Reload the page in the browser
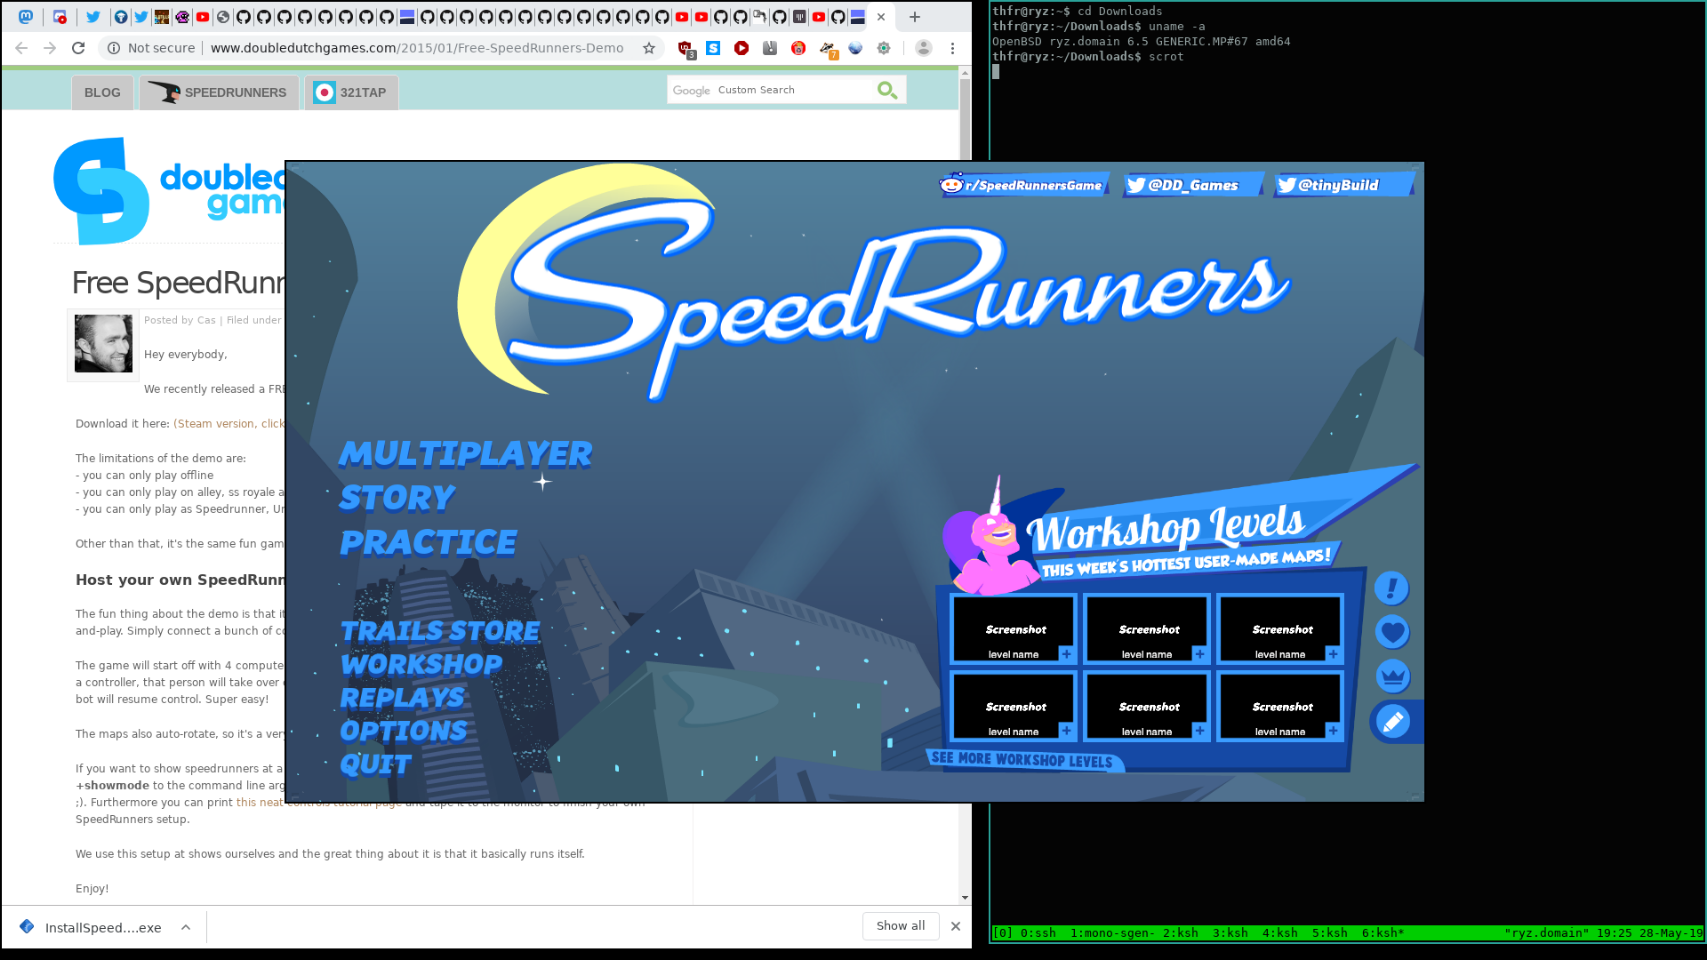1707x960 pixels. pyautogui.click(x=78, y=48)
